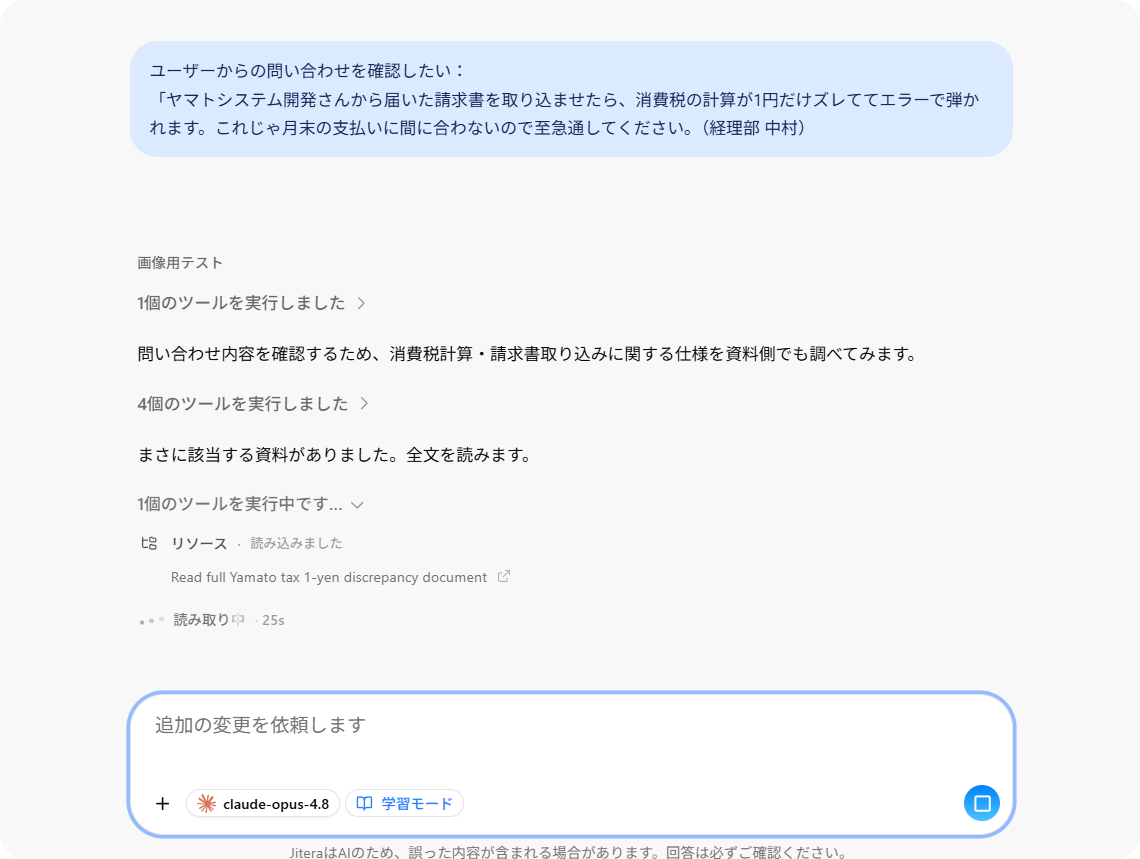
Task: Click the 読み取り中 status text
Action: (x=209, y=620)
